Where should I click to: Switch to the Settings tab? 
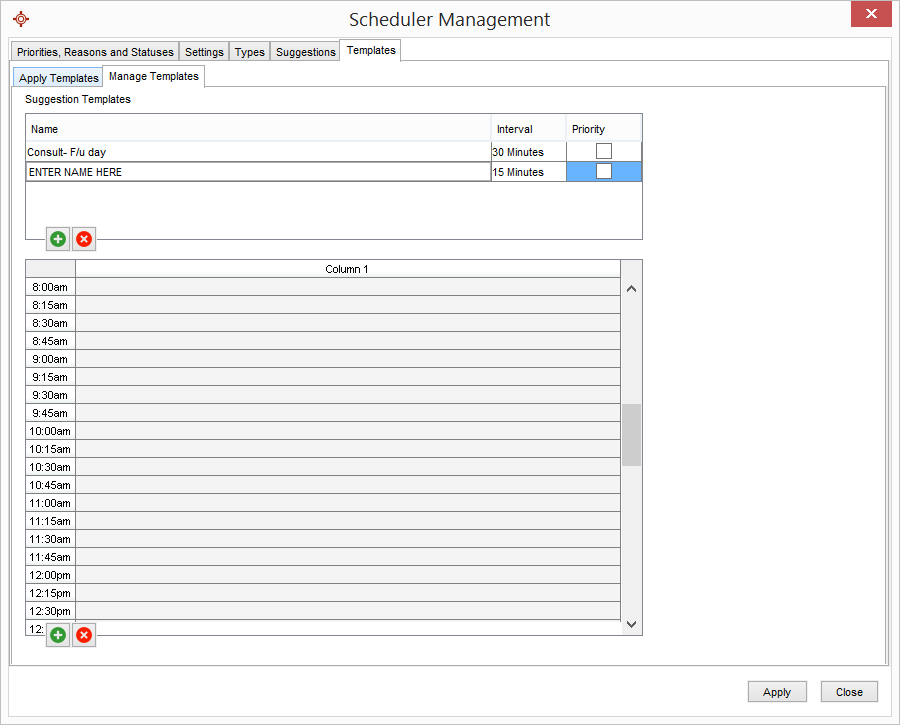click(x=204, y=51)
